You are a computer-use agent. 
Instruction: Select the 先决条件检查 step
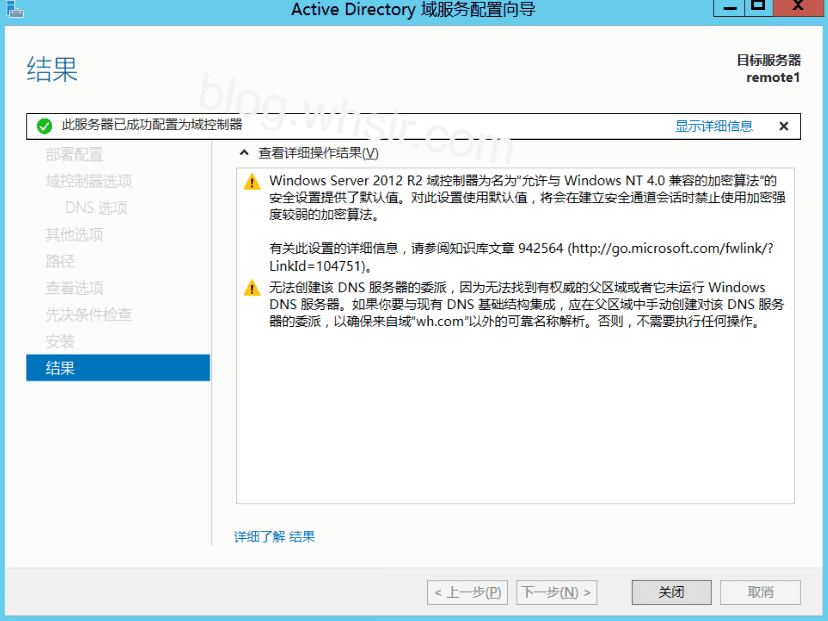point(89,315)
